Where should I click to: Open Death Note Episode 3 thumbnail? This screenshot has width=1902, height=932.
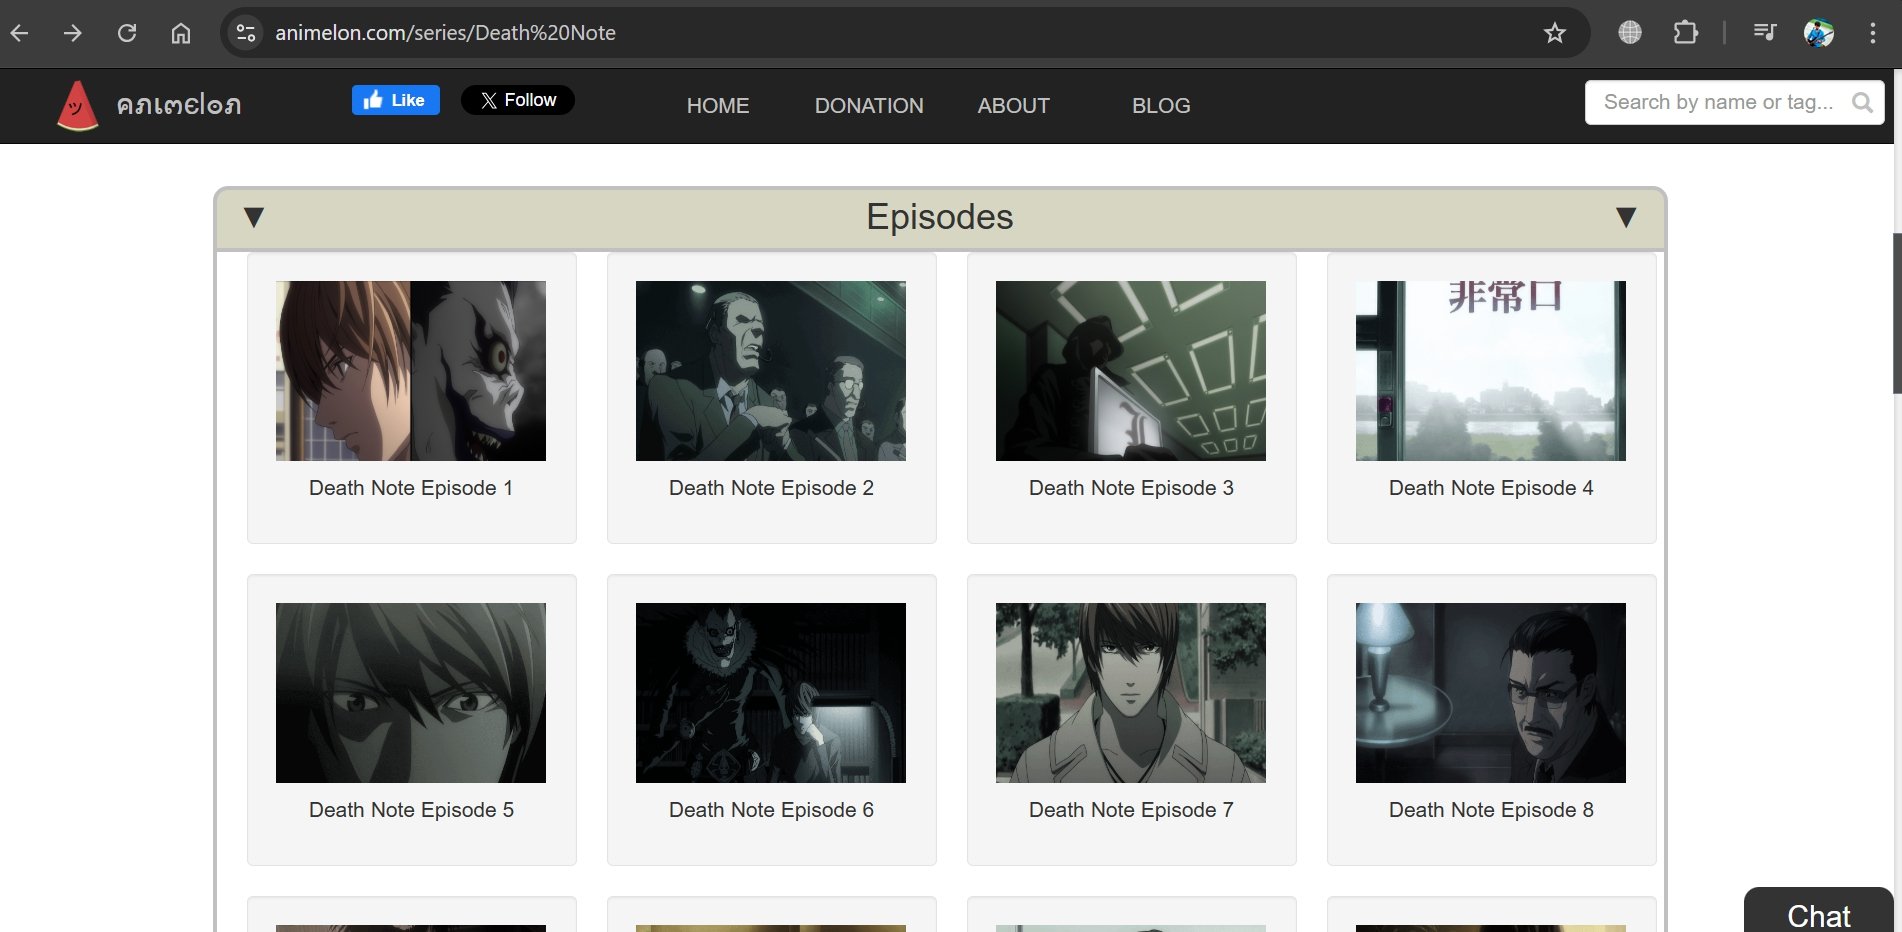pyautogui.click(x=1131, y=371)
